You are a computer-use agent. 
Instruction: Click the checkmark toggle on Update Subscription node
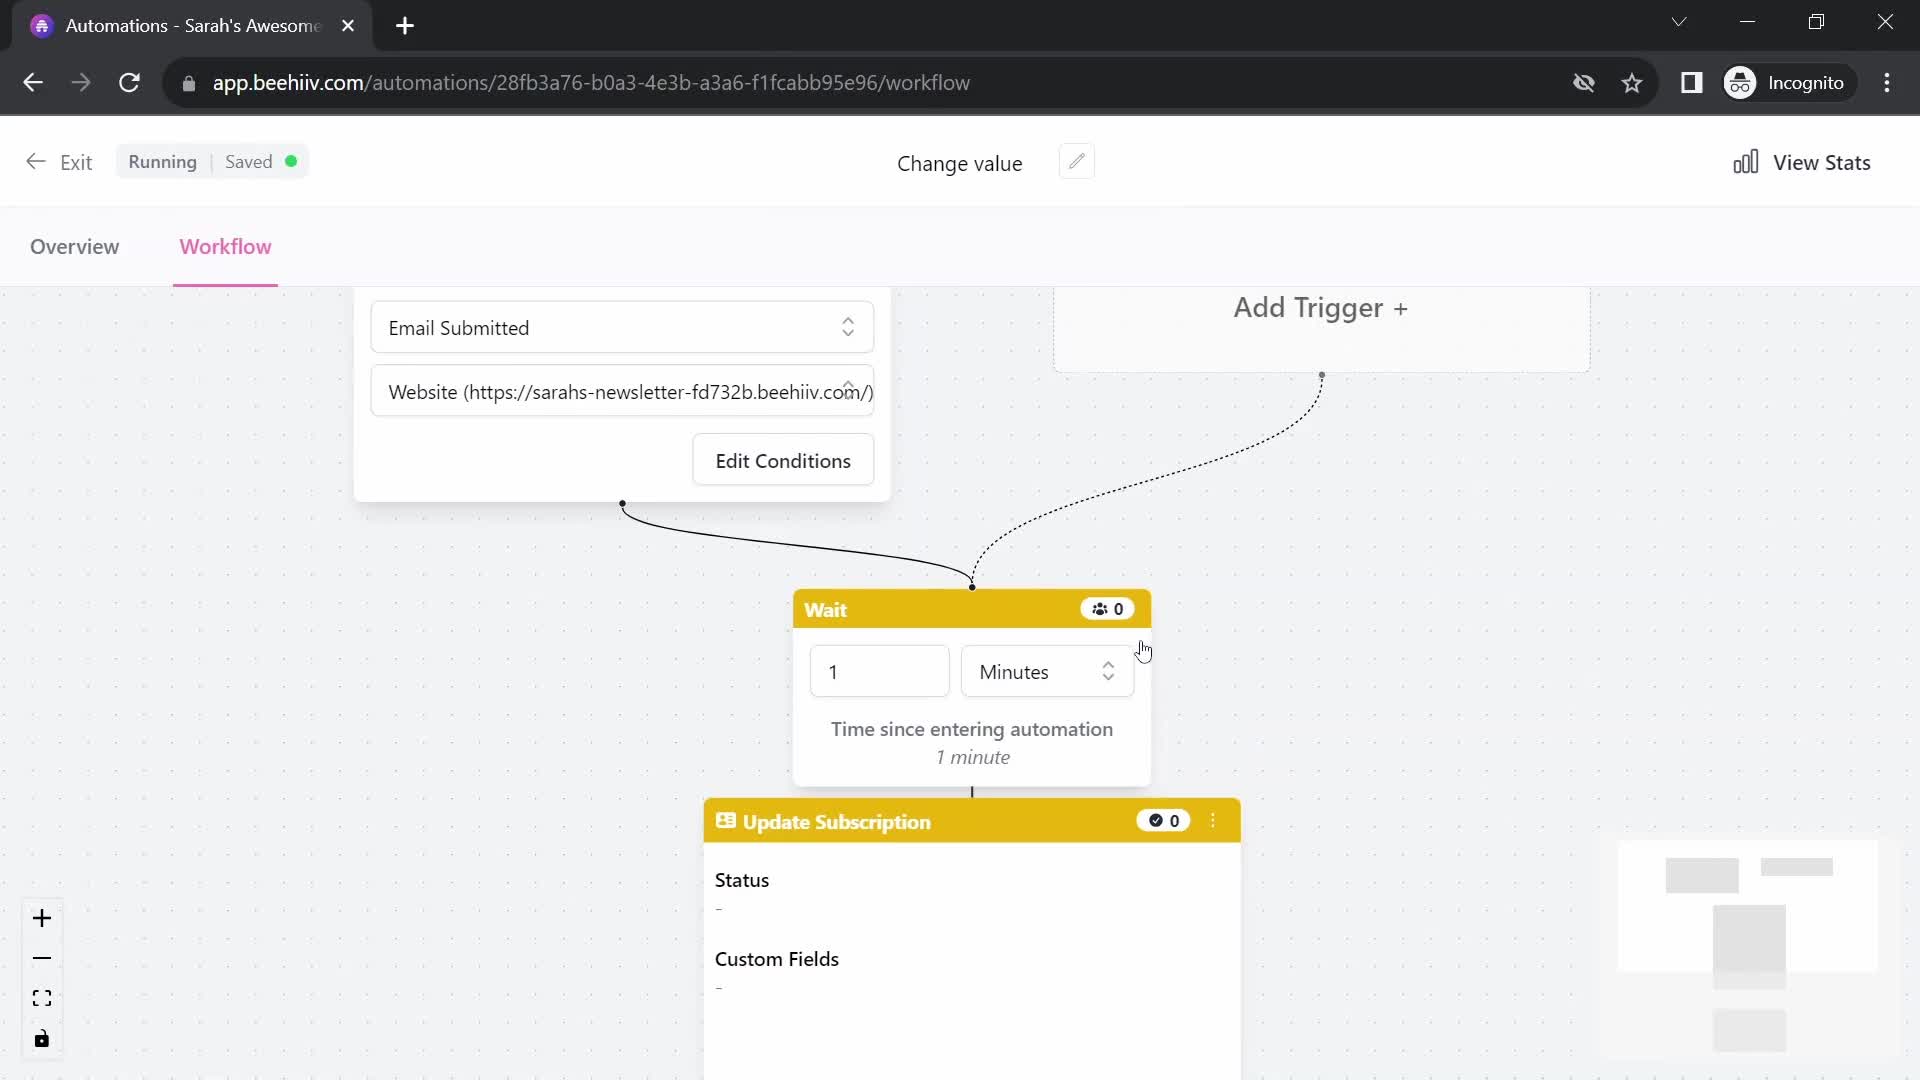(x=1156, y=820)
